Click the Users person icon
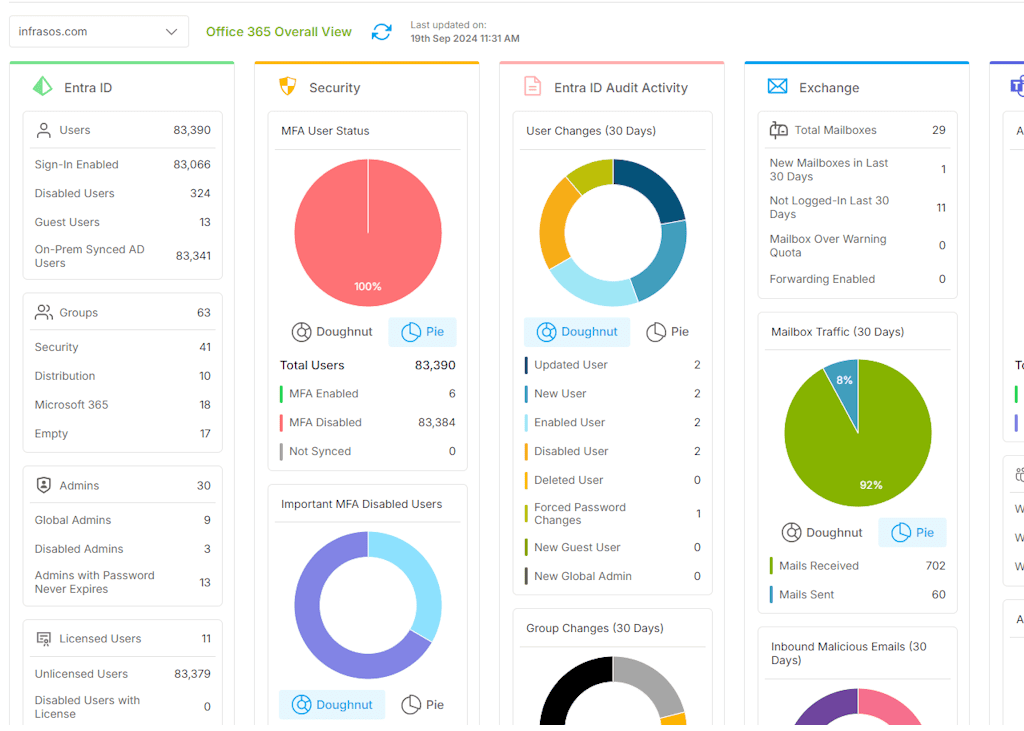 pos(43,130)
